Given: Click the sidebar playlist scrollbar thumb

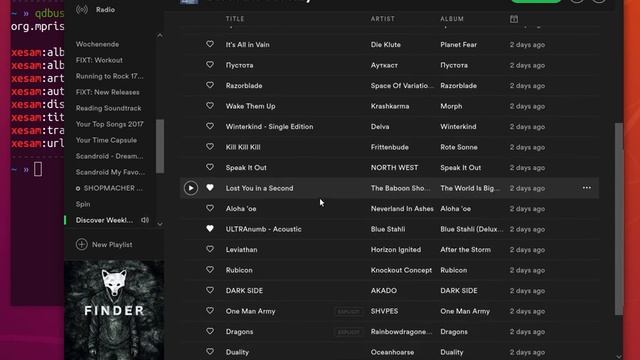Looking at the screenshot, I should click(160, 146).
